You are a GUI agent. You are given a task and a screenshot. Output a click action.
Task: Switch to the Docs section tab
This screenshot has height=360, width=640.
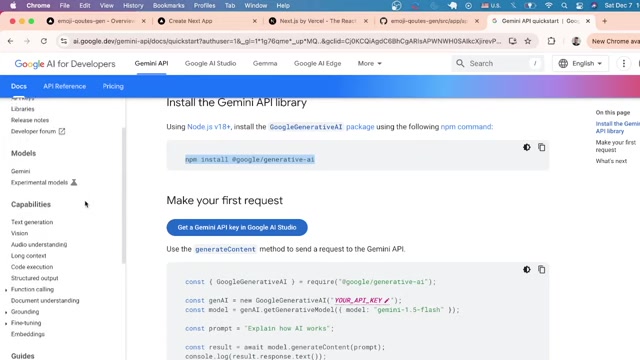19,86
